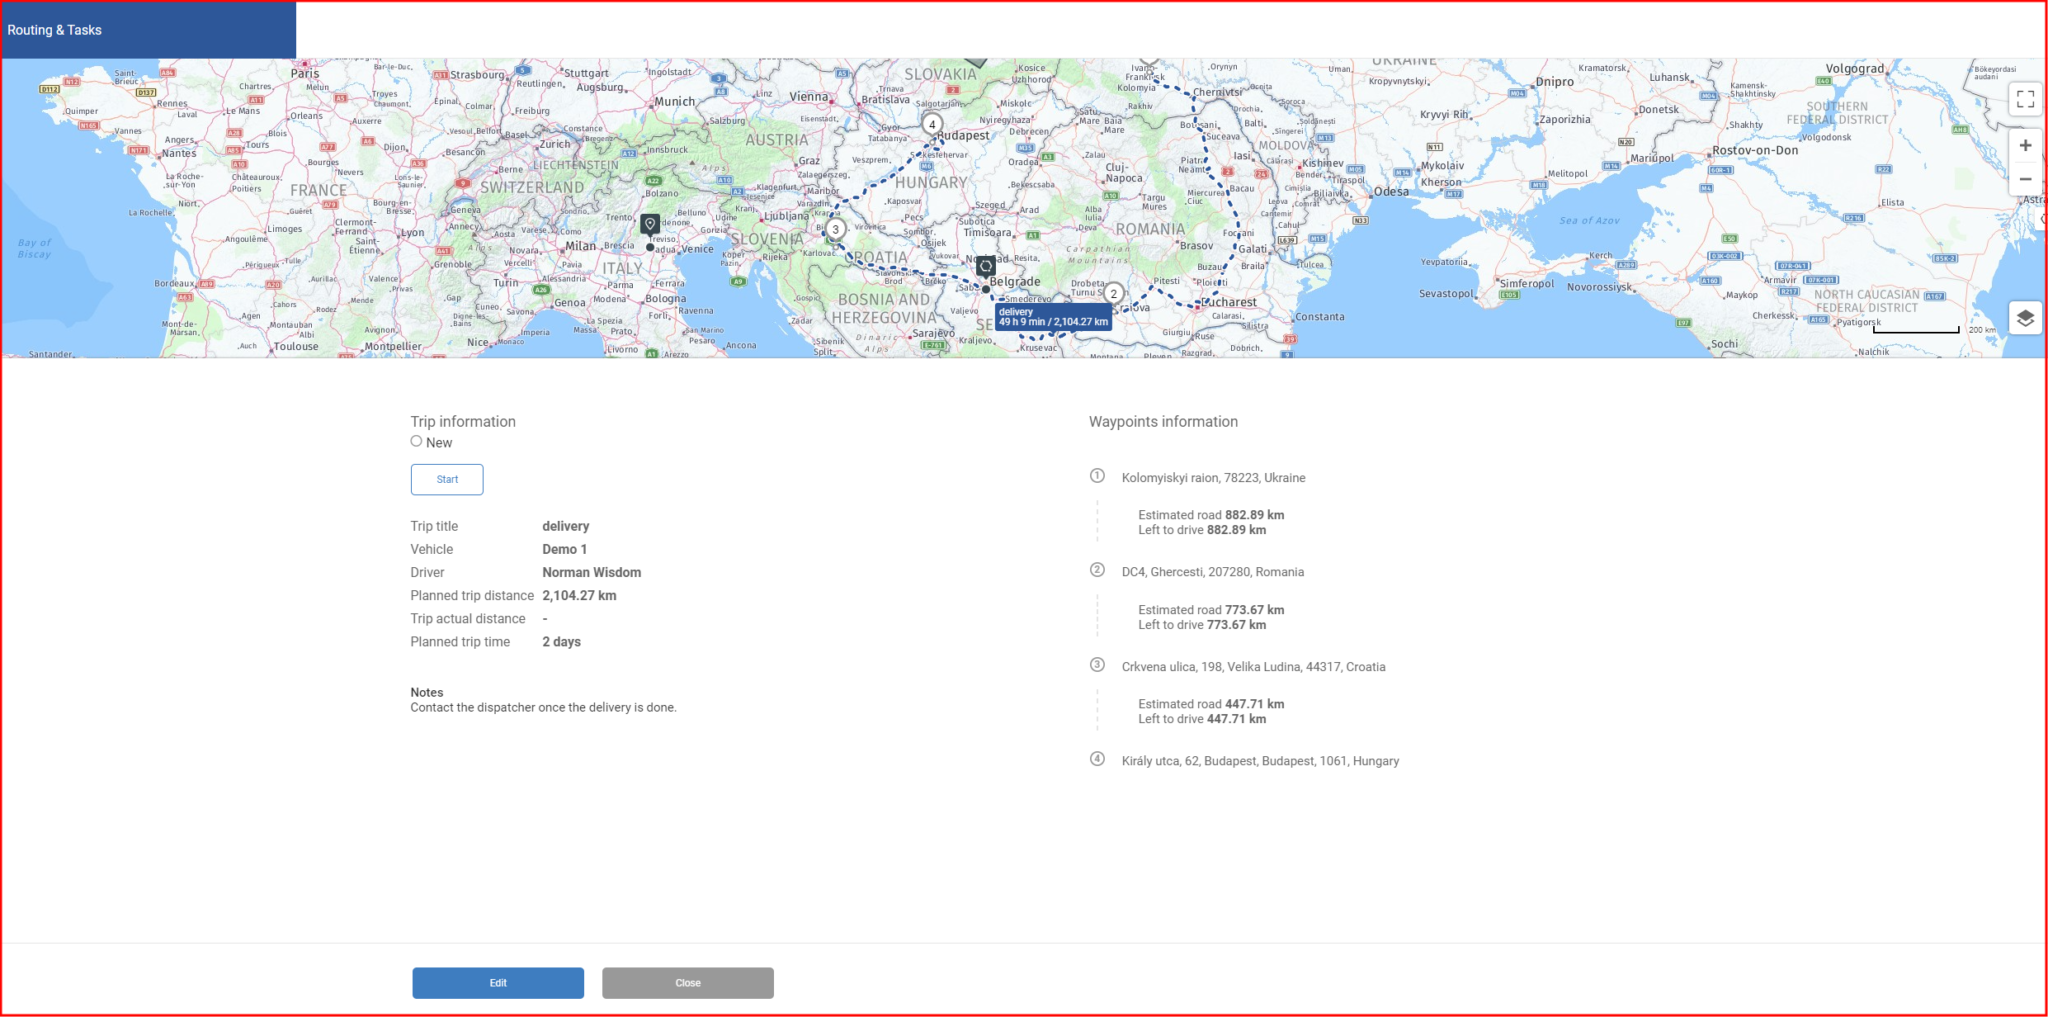Click the dispatcher note text
This screenshot has height=1017, width=2048.
tap(543, 707)
